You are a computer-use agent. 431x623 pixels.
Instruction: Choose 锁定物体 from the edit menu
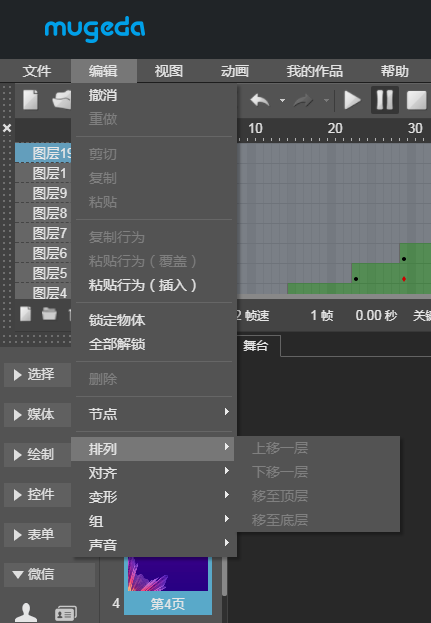[x=154, y=320]
